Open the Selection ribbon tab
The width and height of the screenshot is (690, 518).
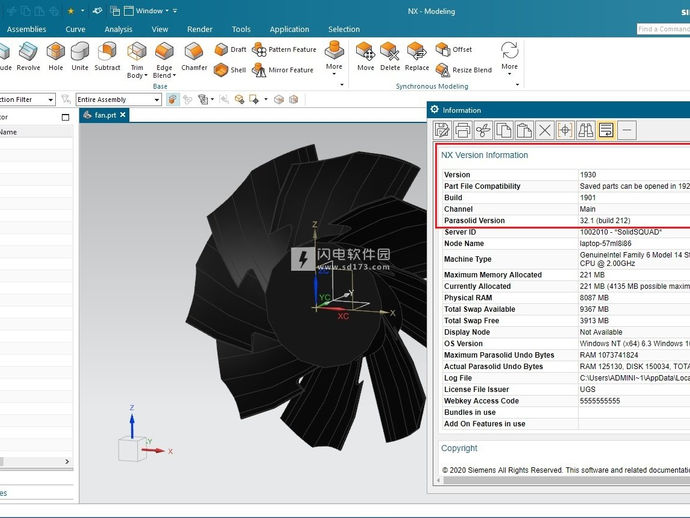(x=344, y=29)
